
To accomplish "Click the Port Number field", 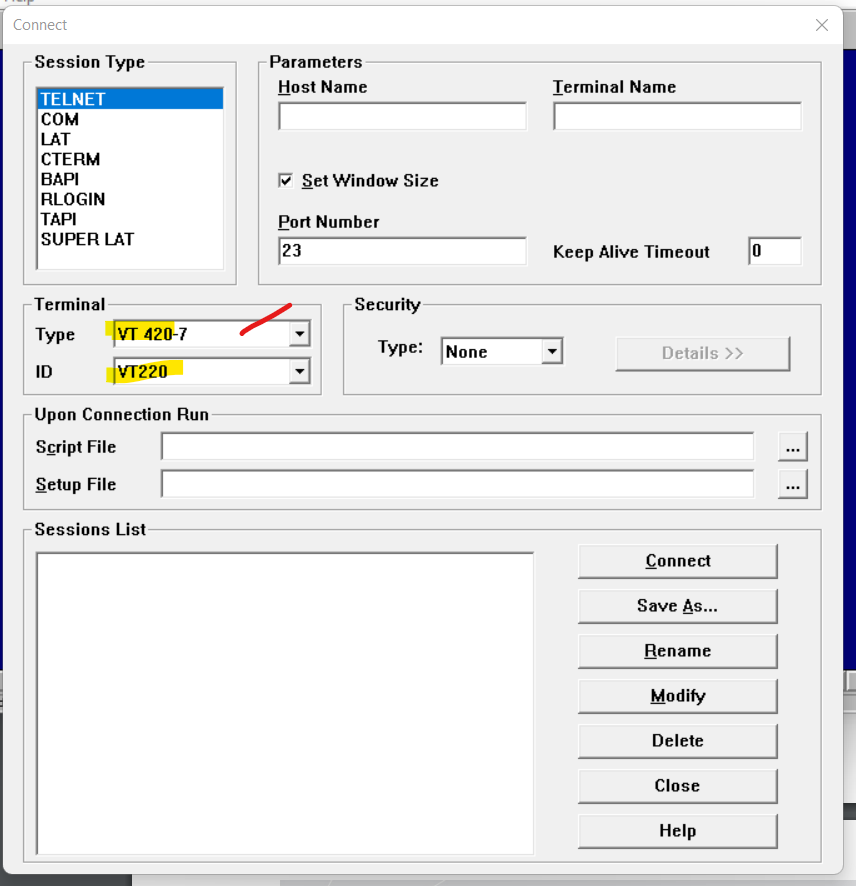I will [402, 251].
